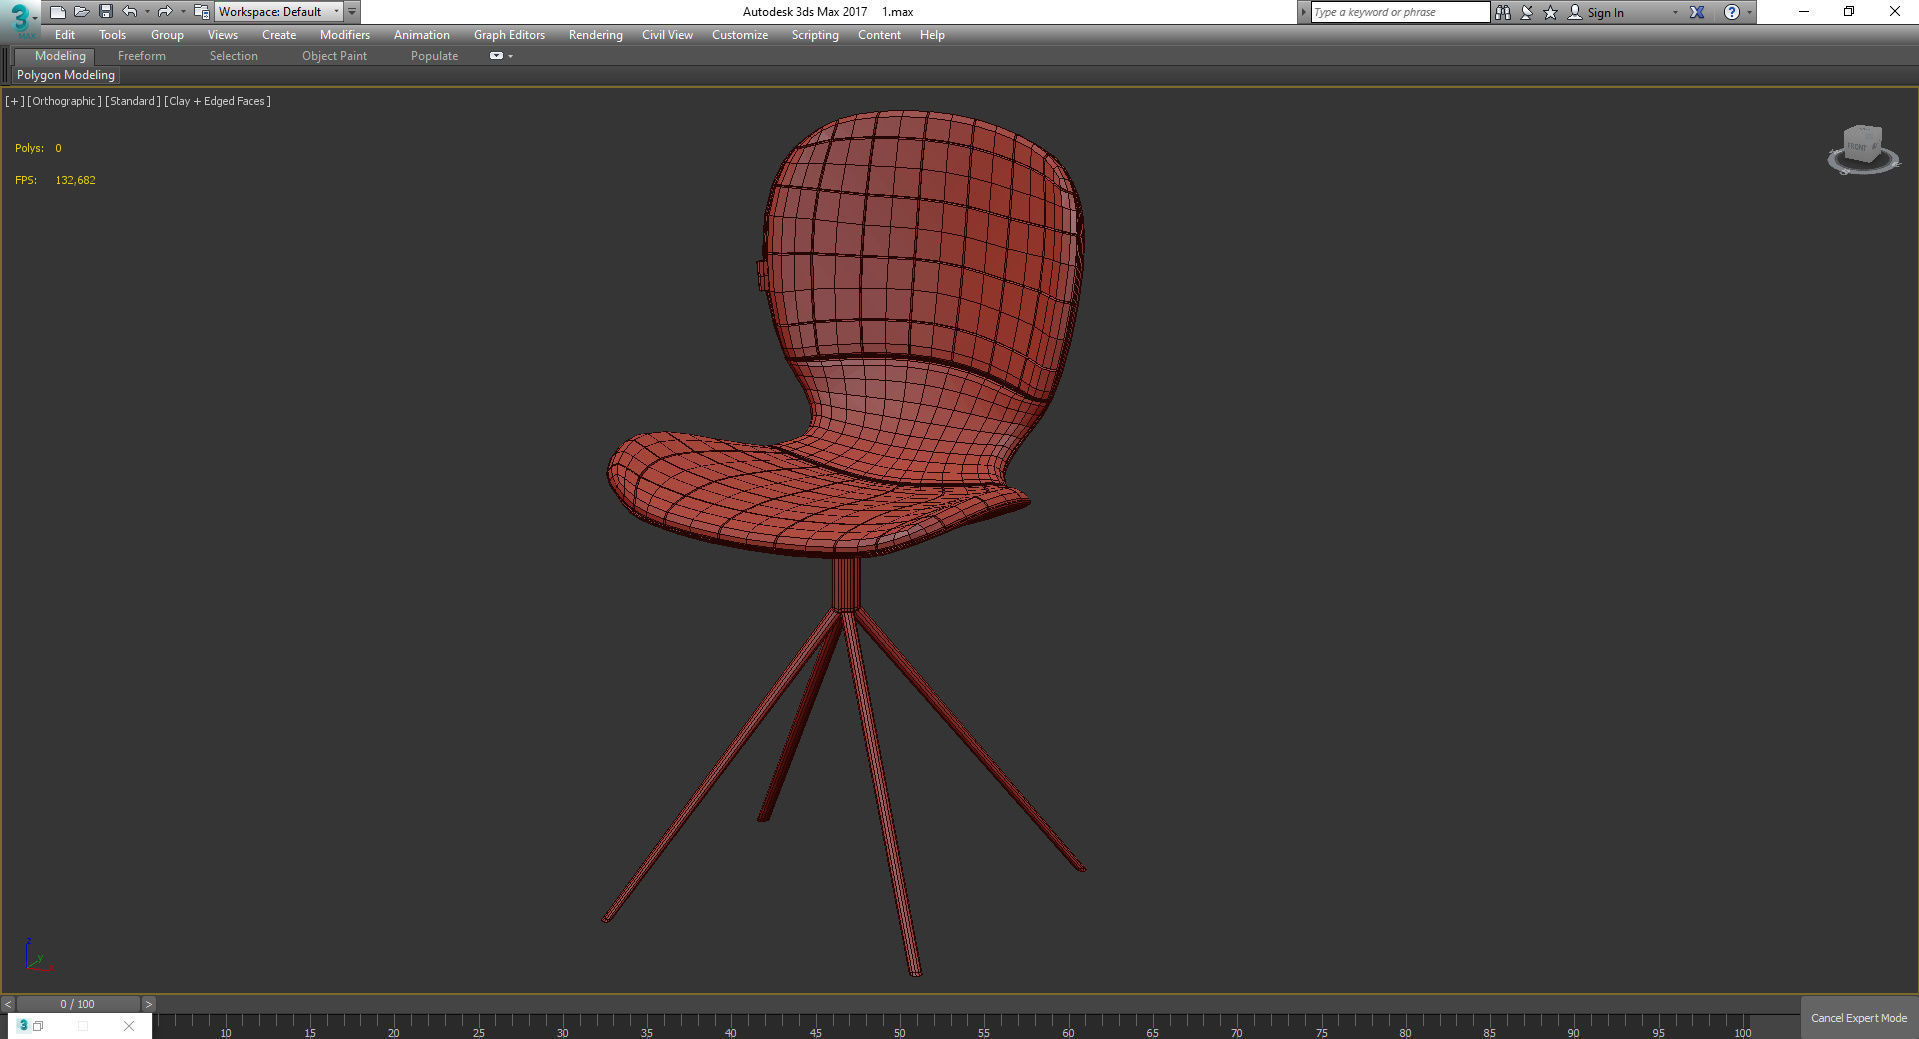Expand the Polygon Modeling panel
This screenshot has height=1039, width=1919.
point(66,75)
